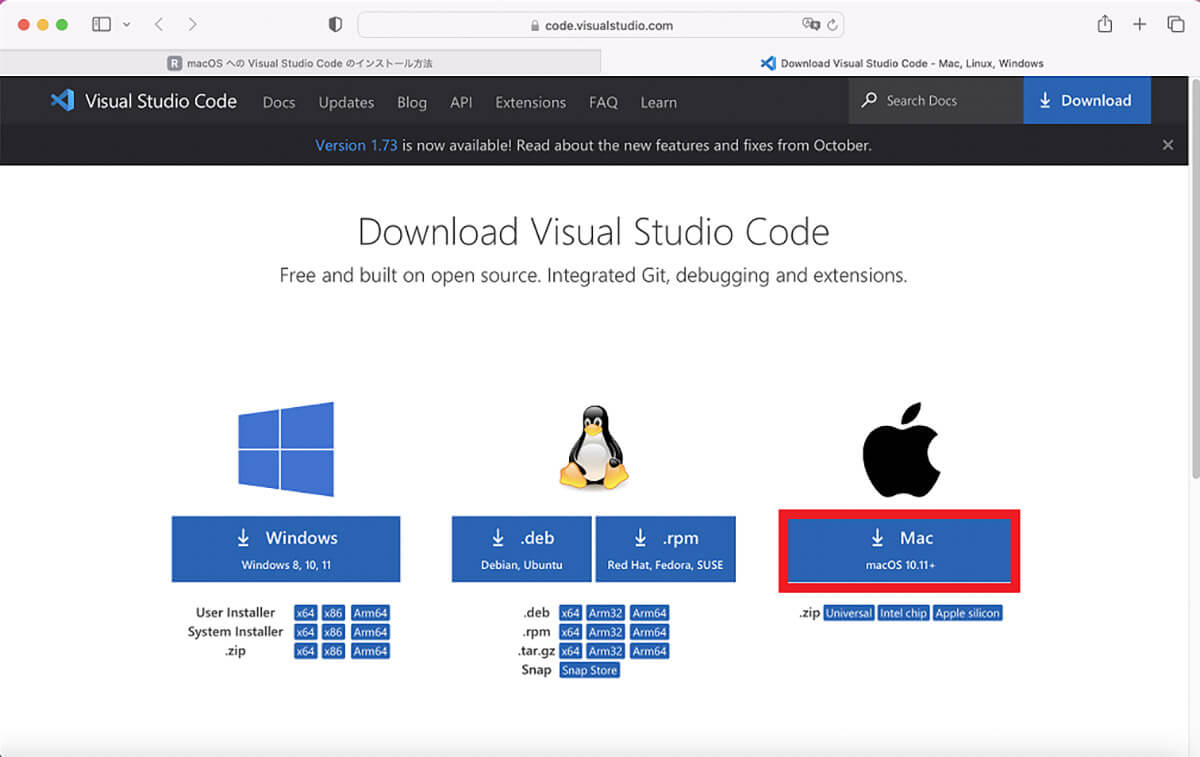Select the Universal .zip download badge

pyautogui.click(x=848, y=613)
